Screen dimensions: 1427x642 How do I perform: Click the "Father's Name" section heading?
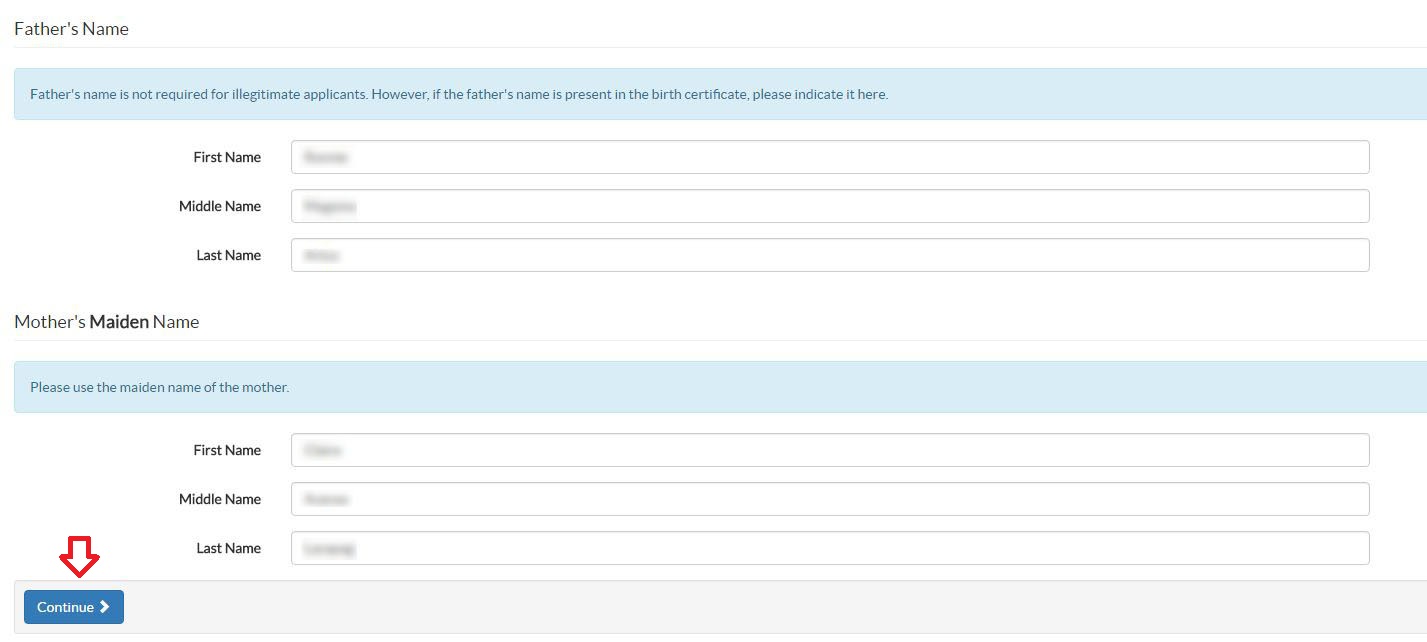pyautogui.click(x=71, y=29)
